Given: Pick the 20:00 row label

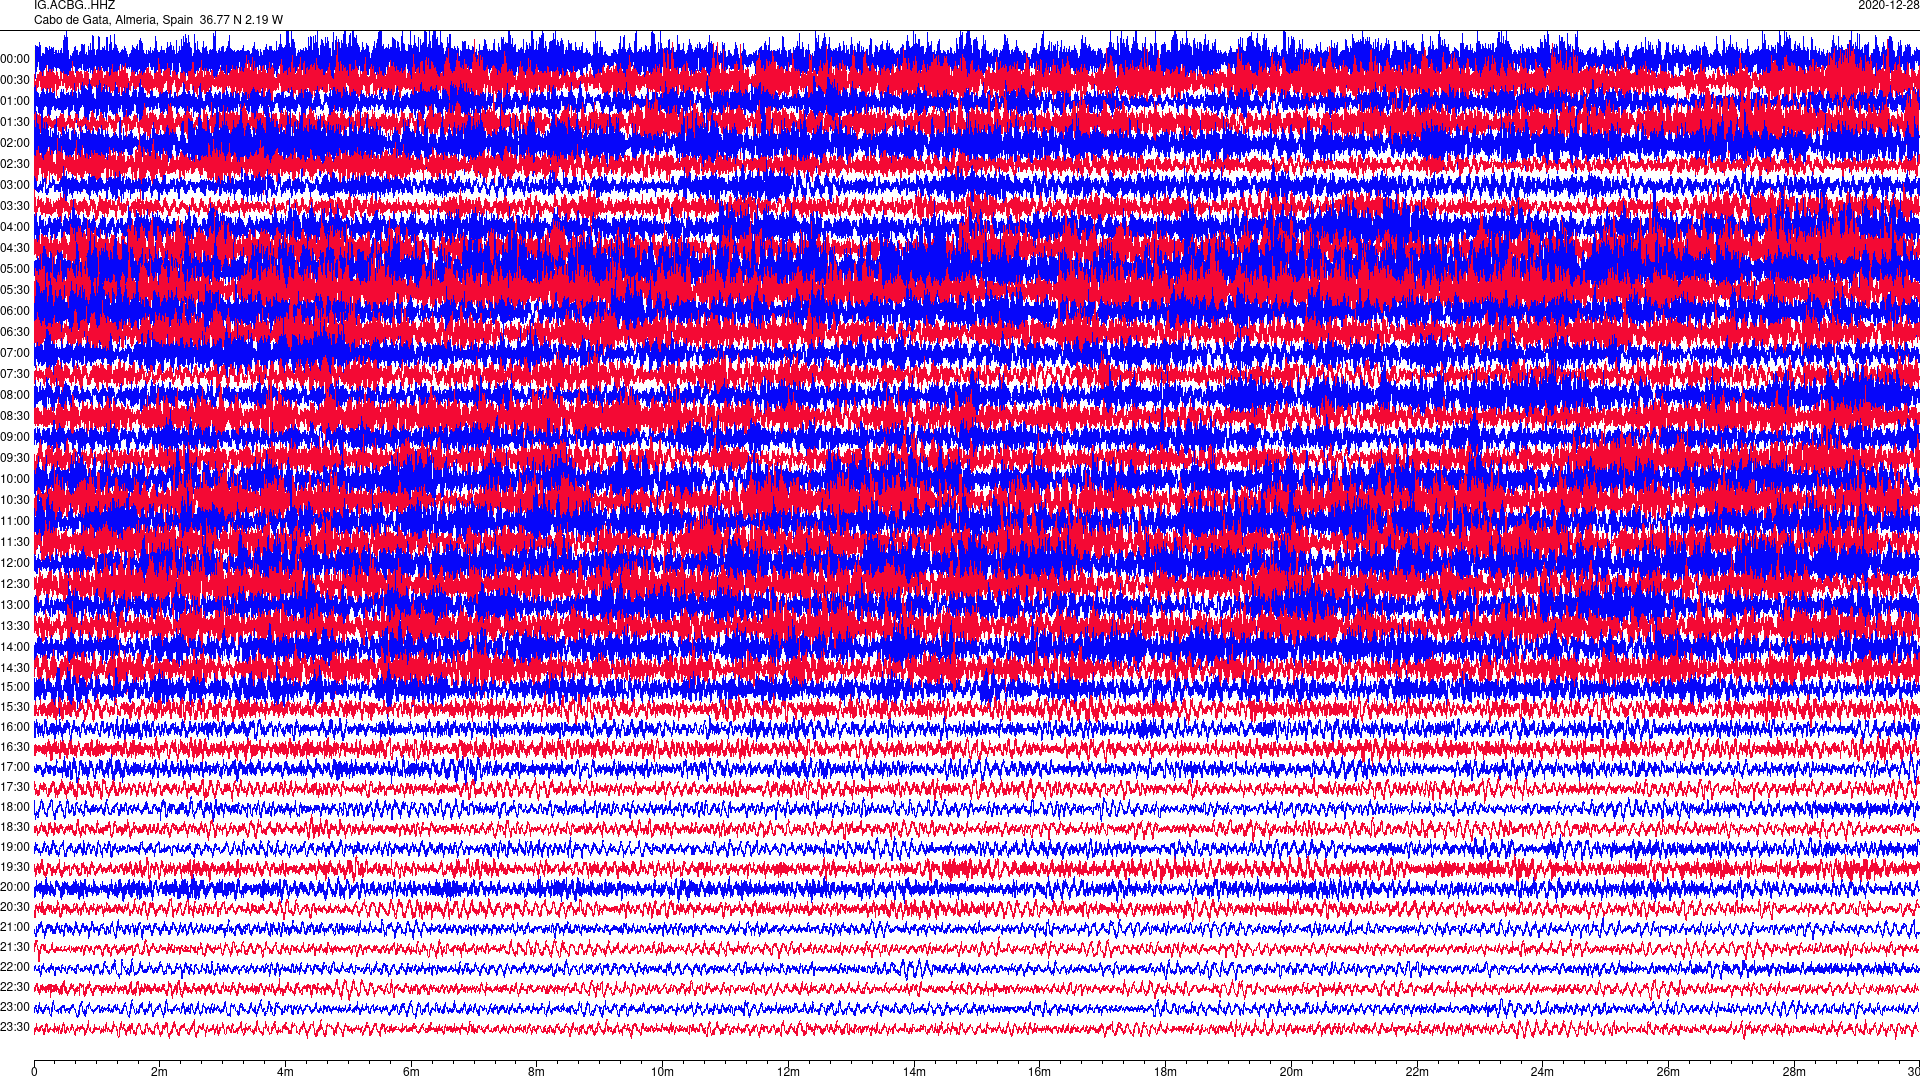Looking at the screenshot, I should point(15,887).
